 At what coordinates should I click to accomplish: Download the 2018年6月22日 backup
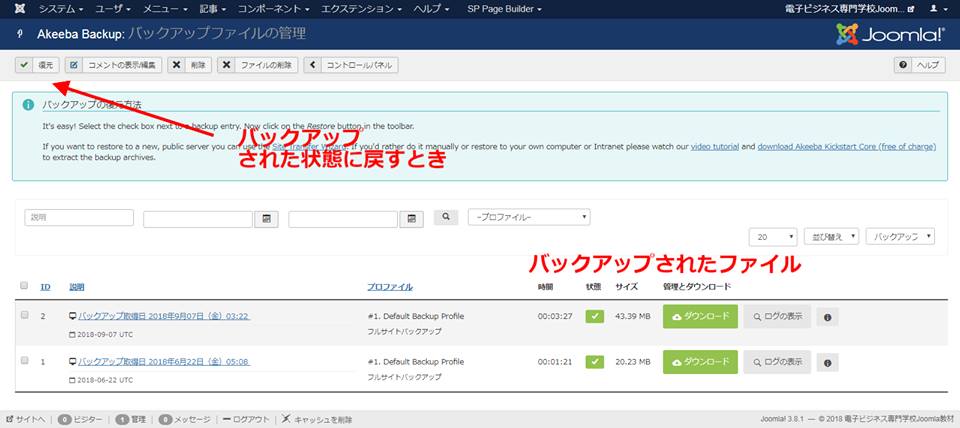(x=700, y=362)
